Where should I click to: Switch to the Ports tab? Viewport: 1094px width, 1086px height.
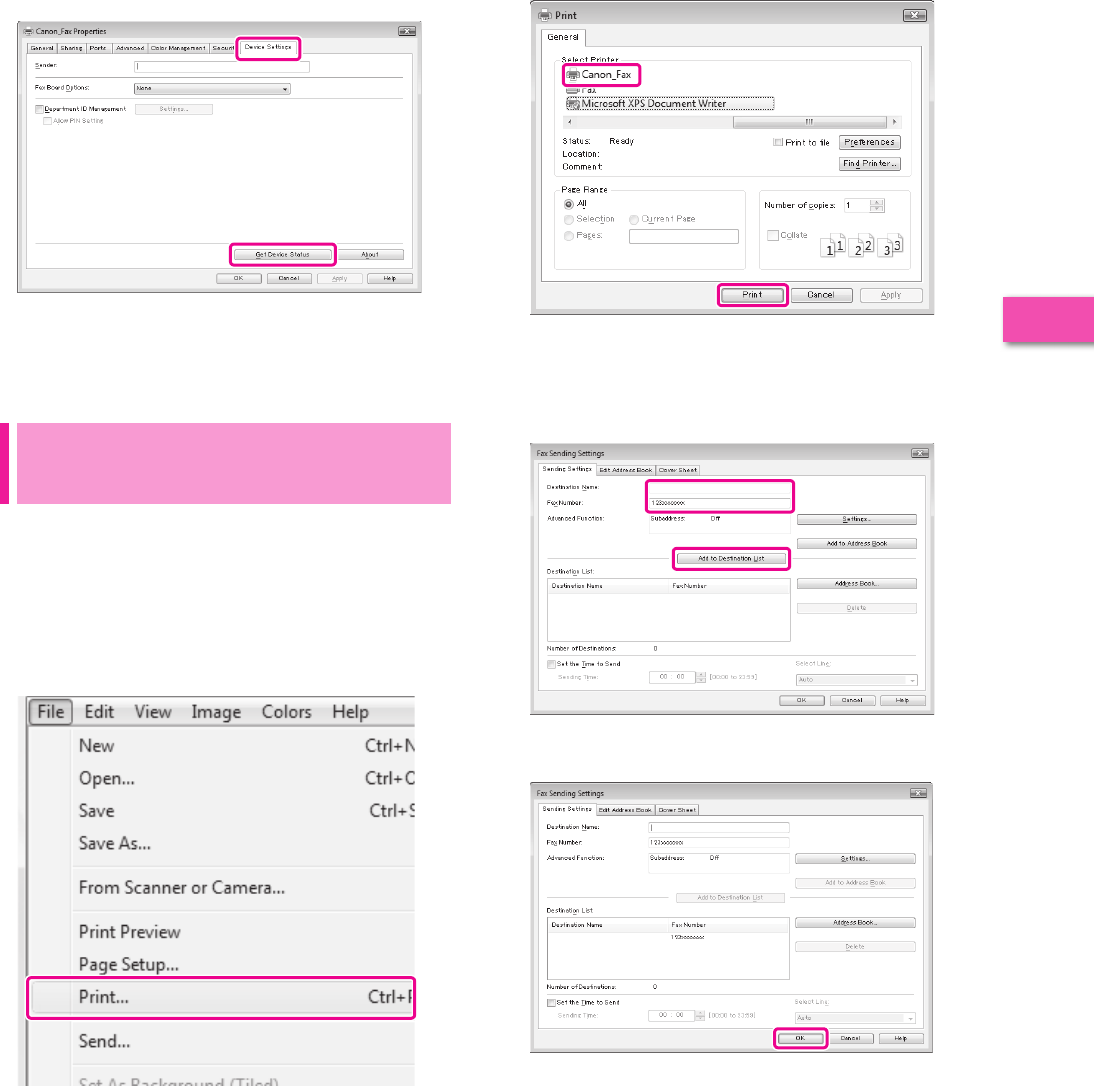click(x=98, y=48)
